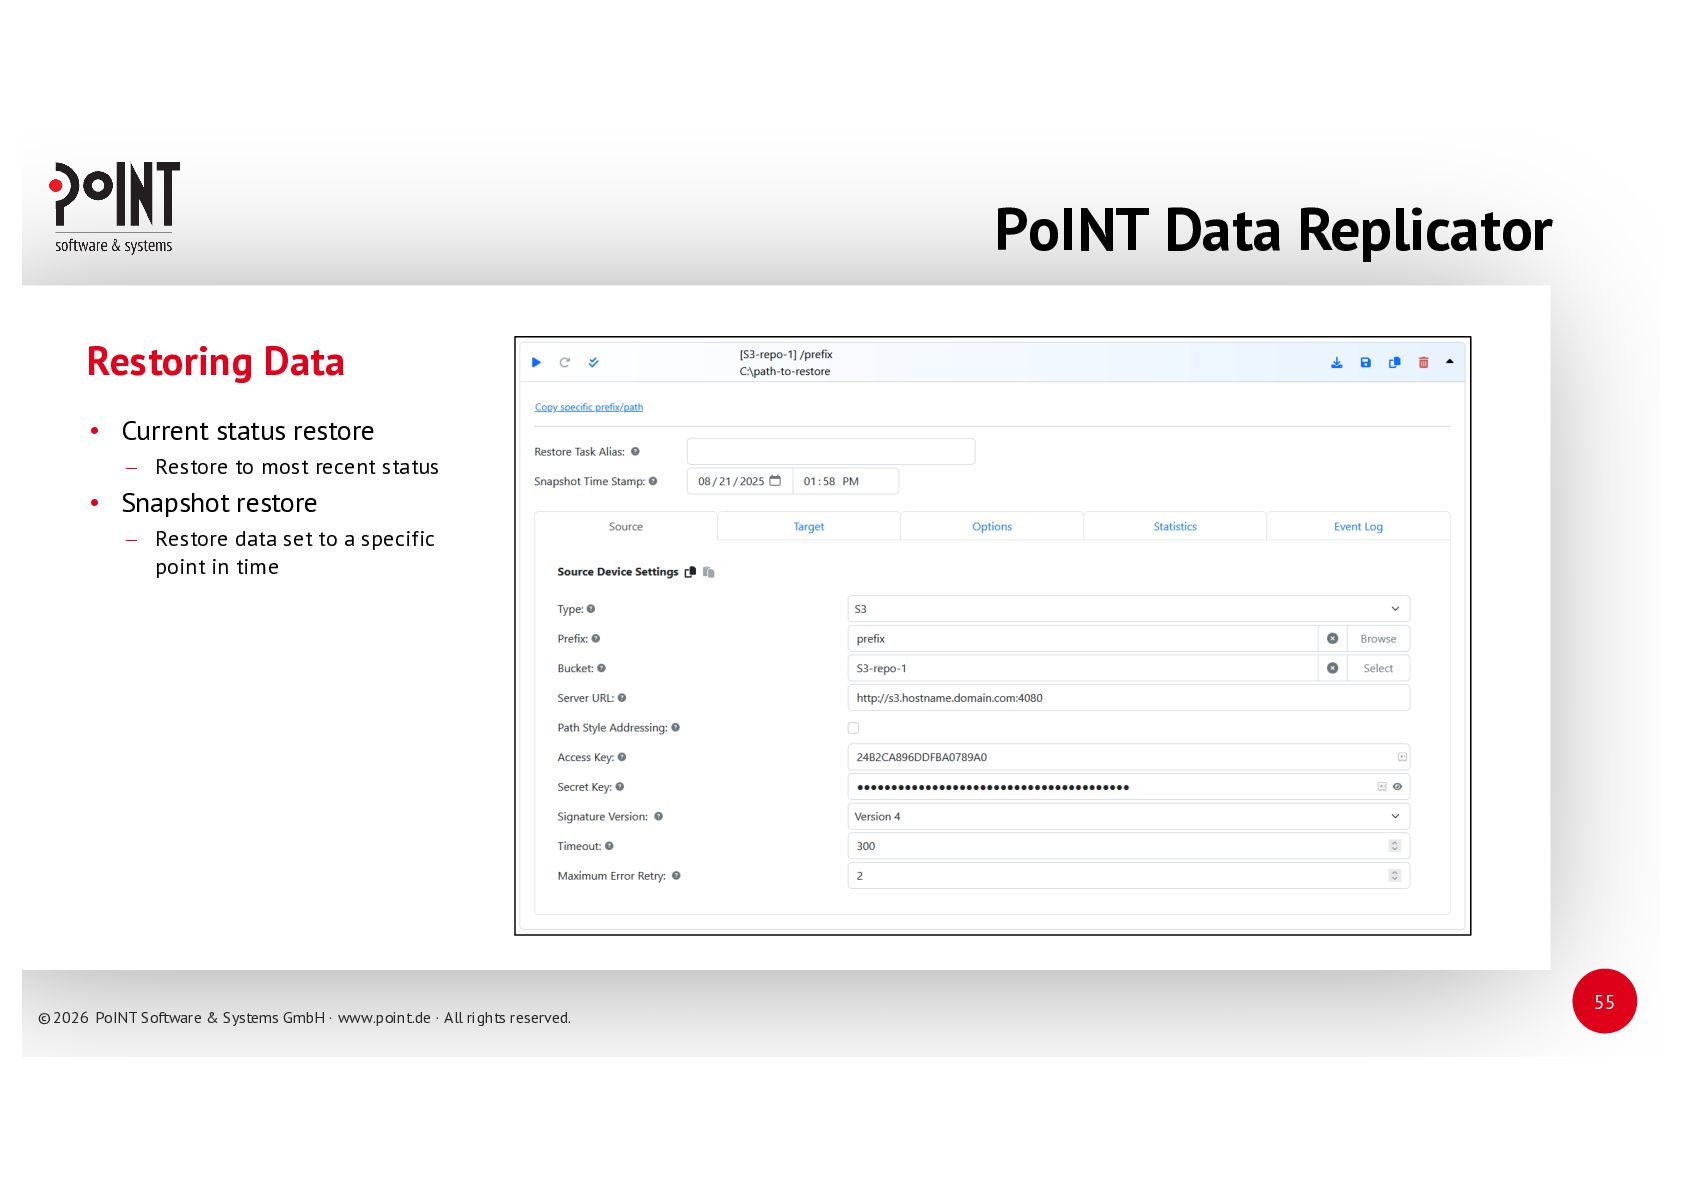Click the Restore Task Alias input field
The width and height of the screenshot is (1684, 1191).
[x=831, y=452]
